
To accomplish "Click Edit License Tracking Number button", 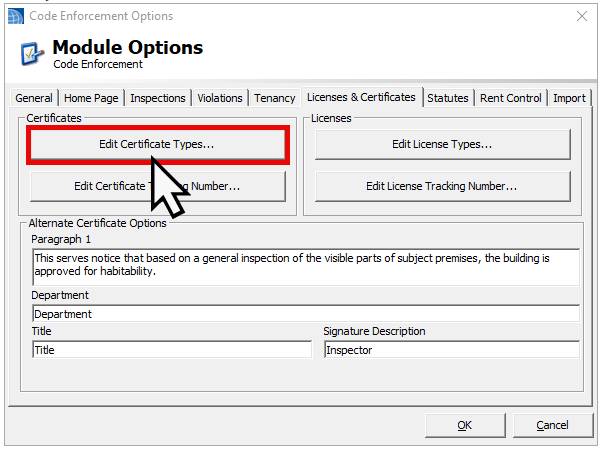I will [x=442, y=186].
